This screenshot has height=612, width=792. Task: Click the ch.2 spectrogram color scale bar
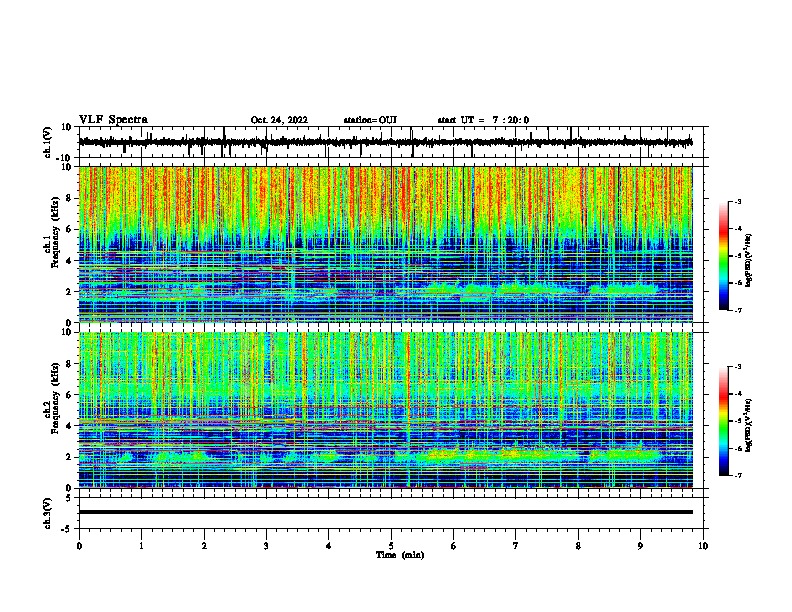point(724,421)
